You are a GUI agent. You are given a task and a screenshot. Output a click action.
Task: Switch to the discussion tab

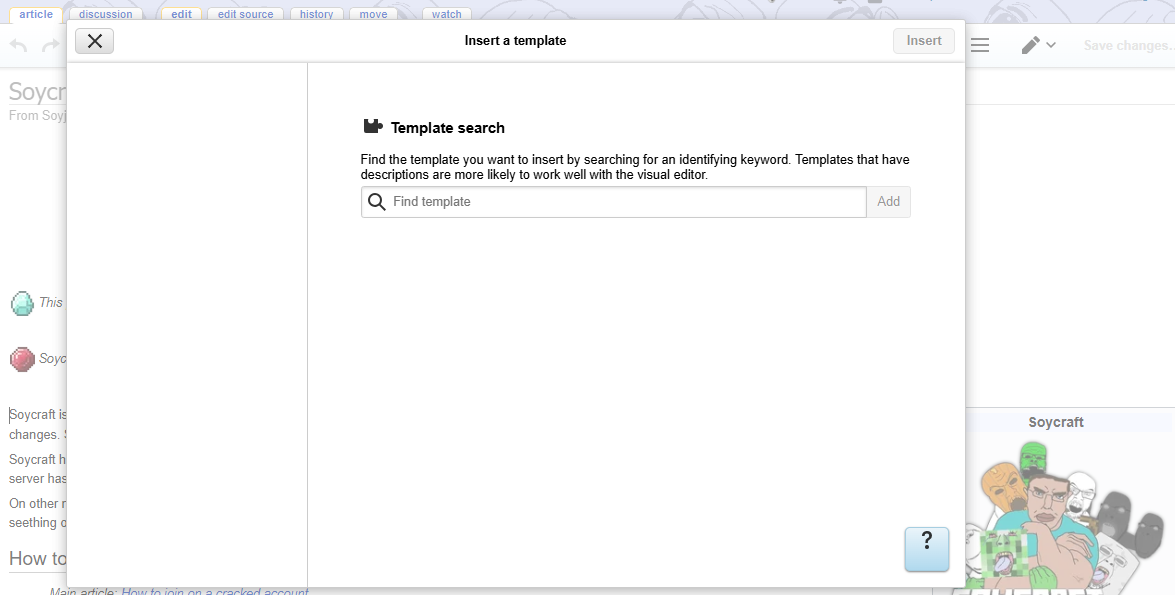point(105,14)
